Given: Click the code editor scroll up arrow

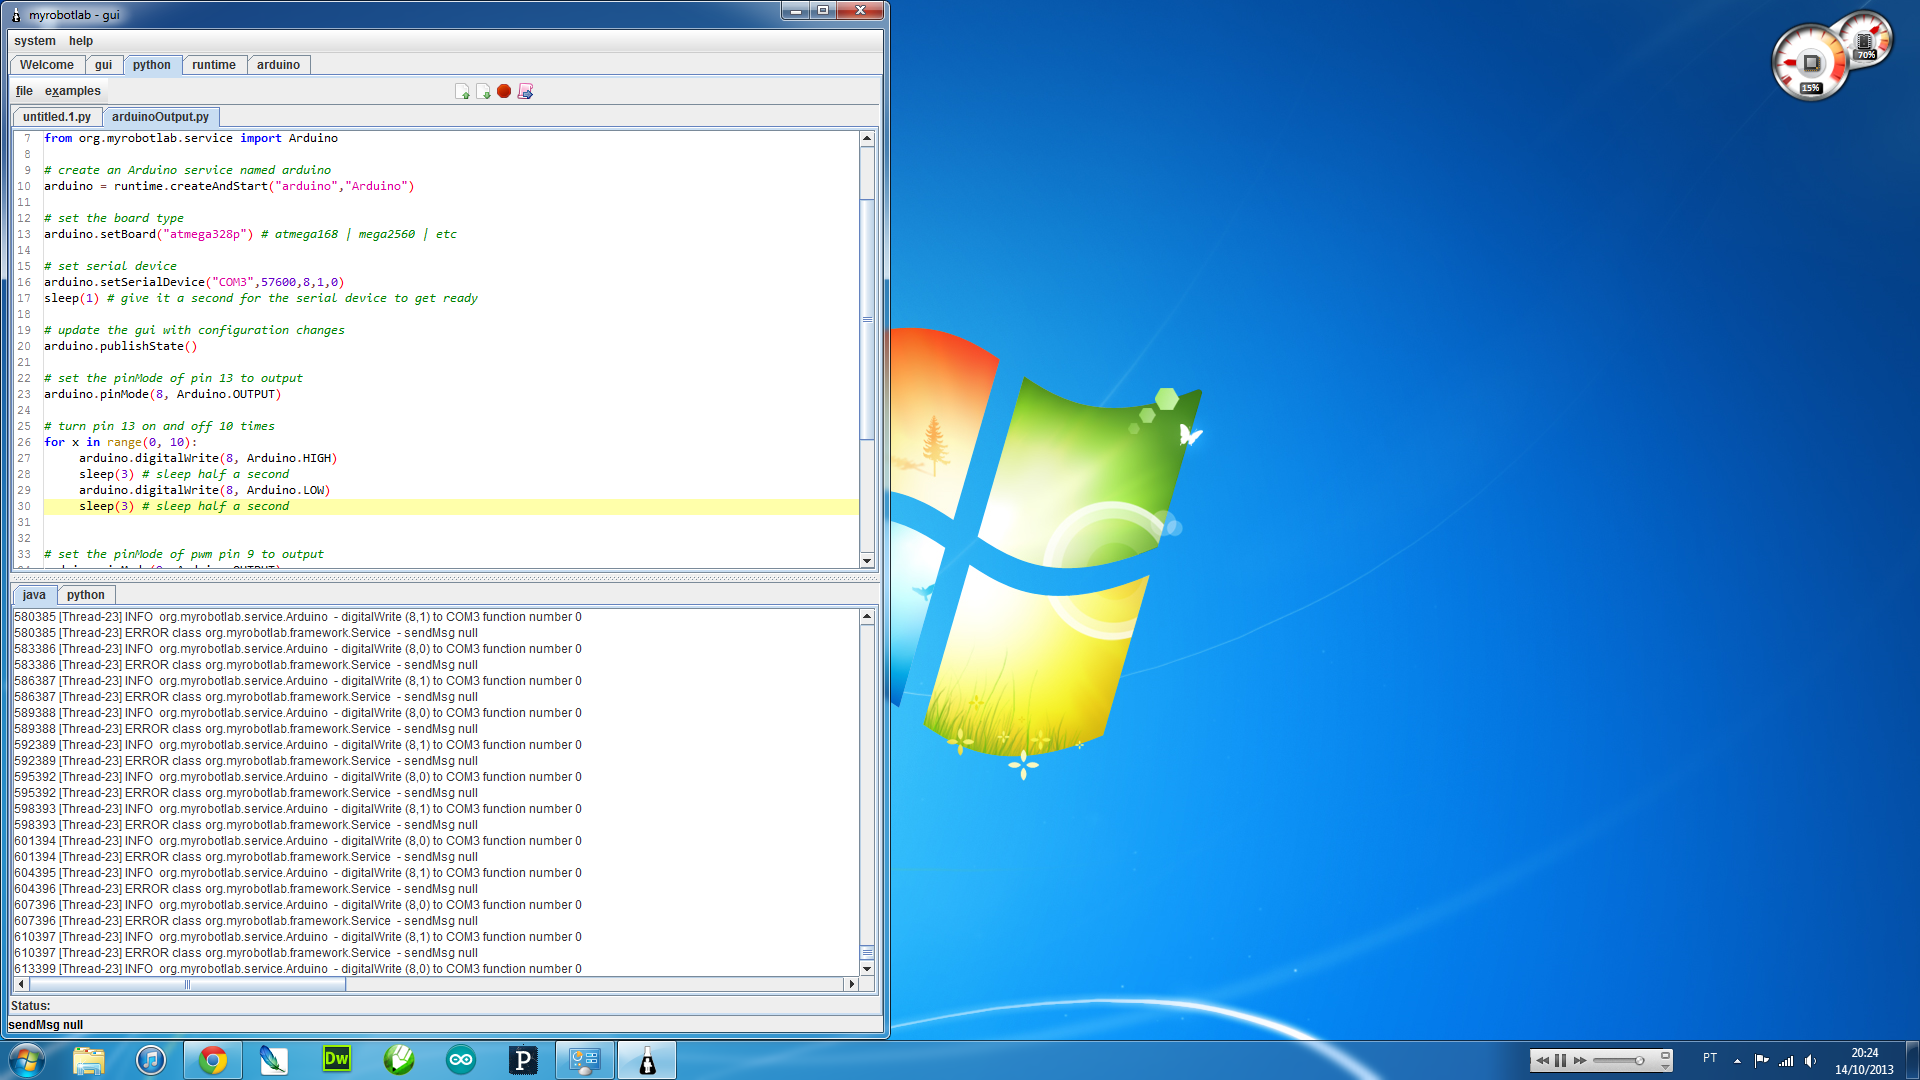Looking at the screenshot, I should click(x=867, y=138).
